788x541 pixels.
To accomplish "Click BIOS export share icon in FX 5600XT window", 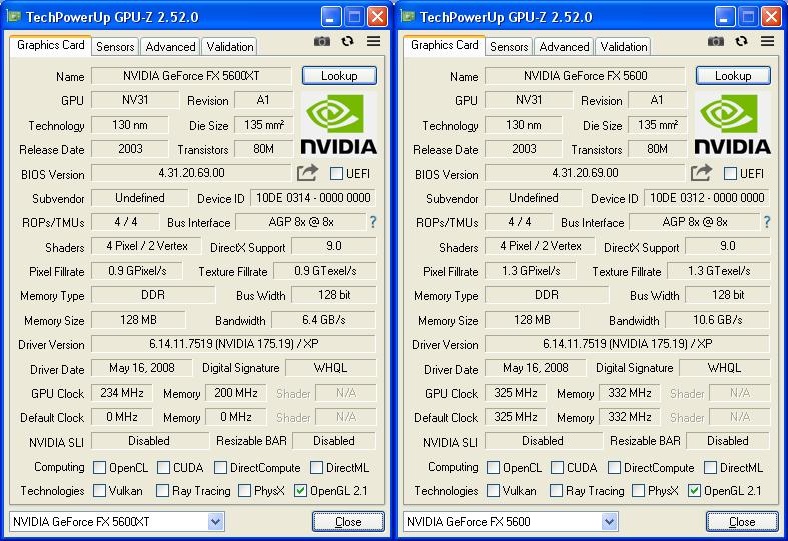I will pyautogui.click(x=307, y=173).
